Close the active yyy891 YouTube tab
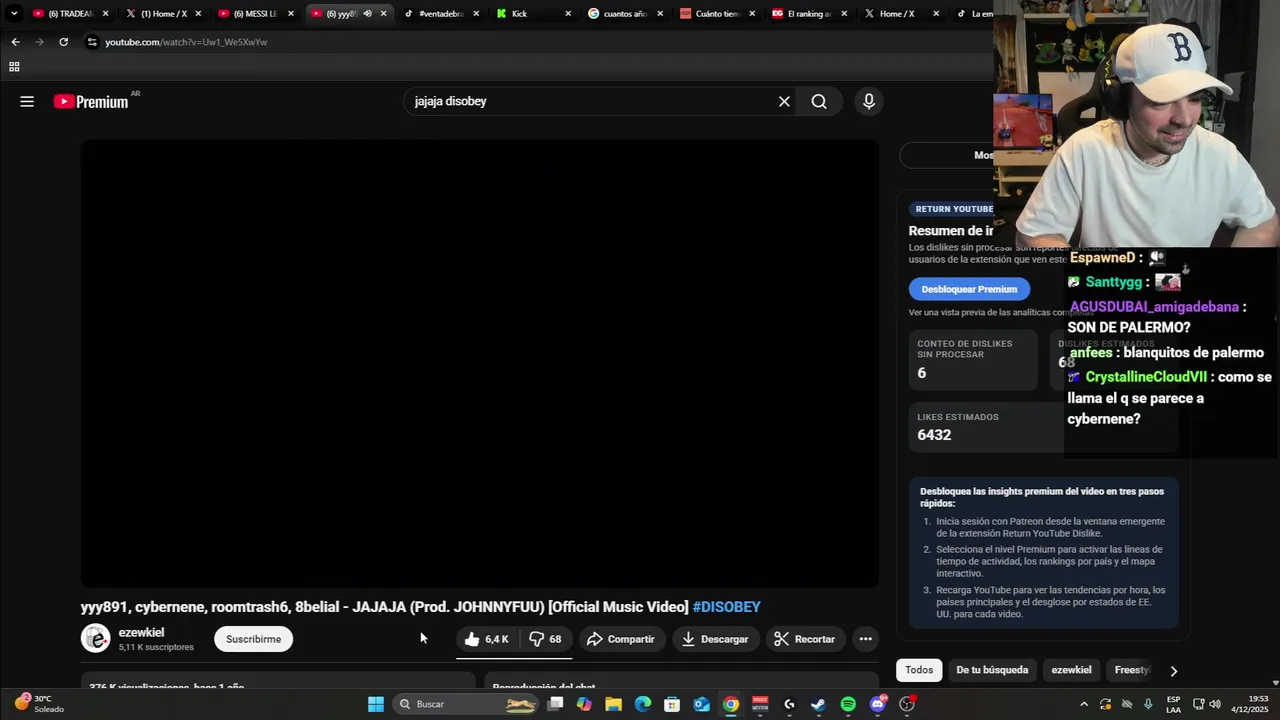The height and width of the screenshot is (720, 1280). point(383,14)
